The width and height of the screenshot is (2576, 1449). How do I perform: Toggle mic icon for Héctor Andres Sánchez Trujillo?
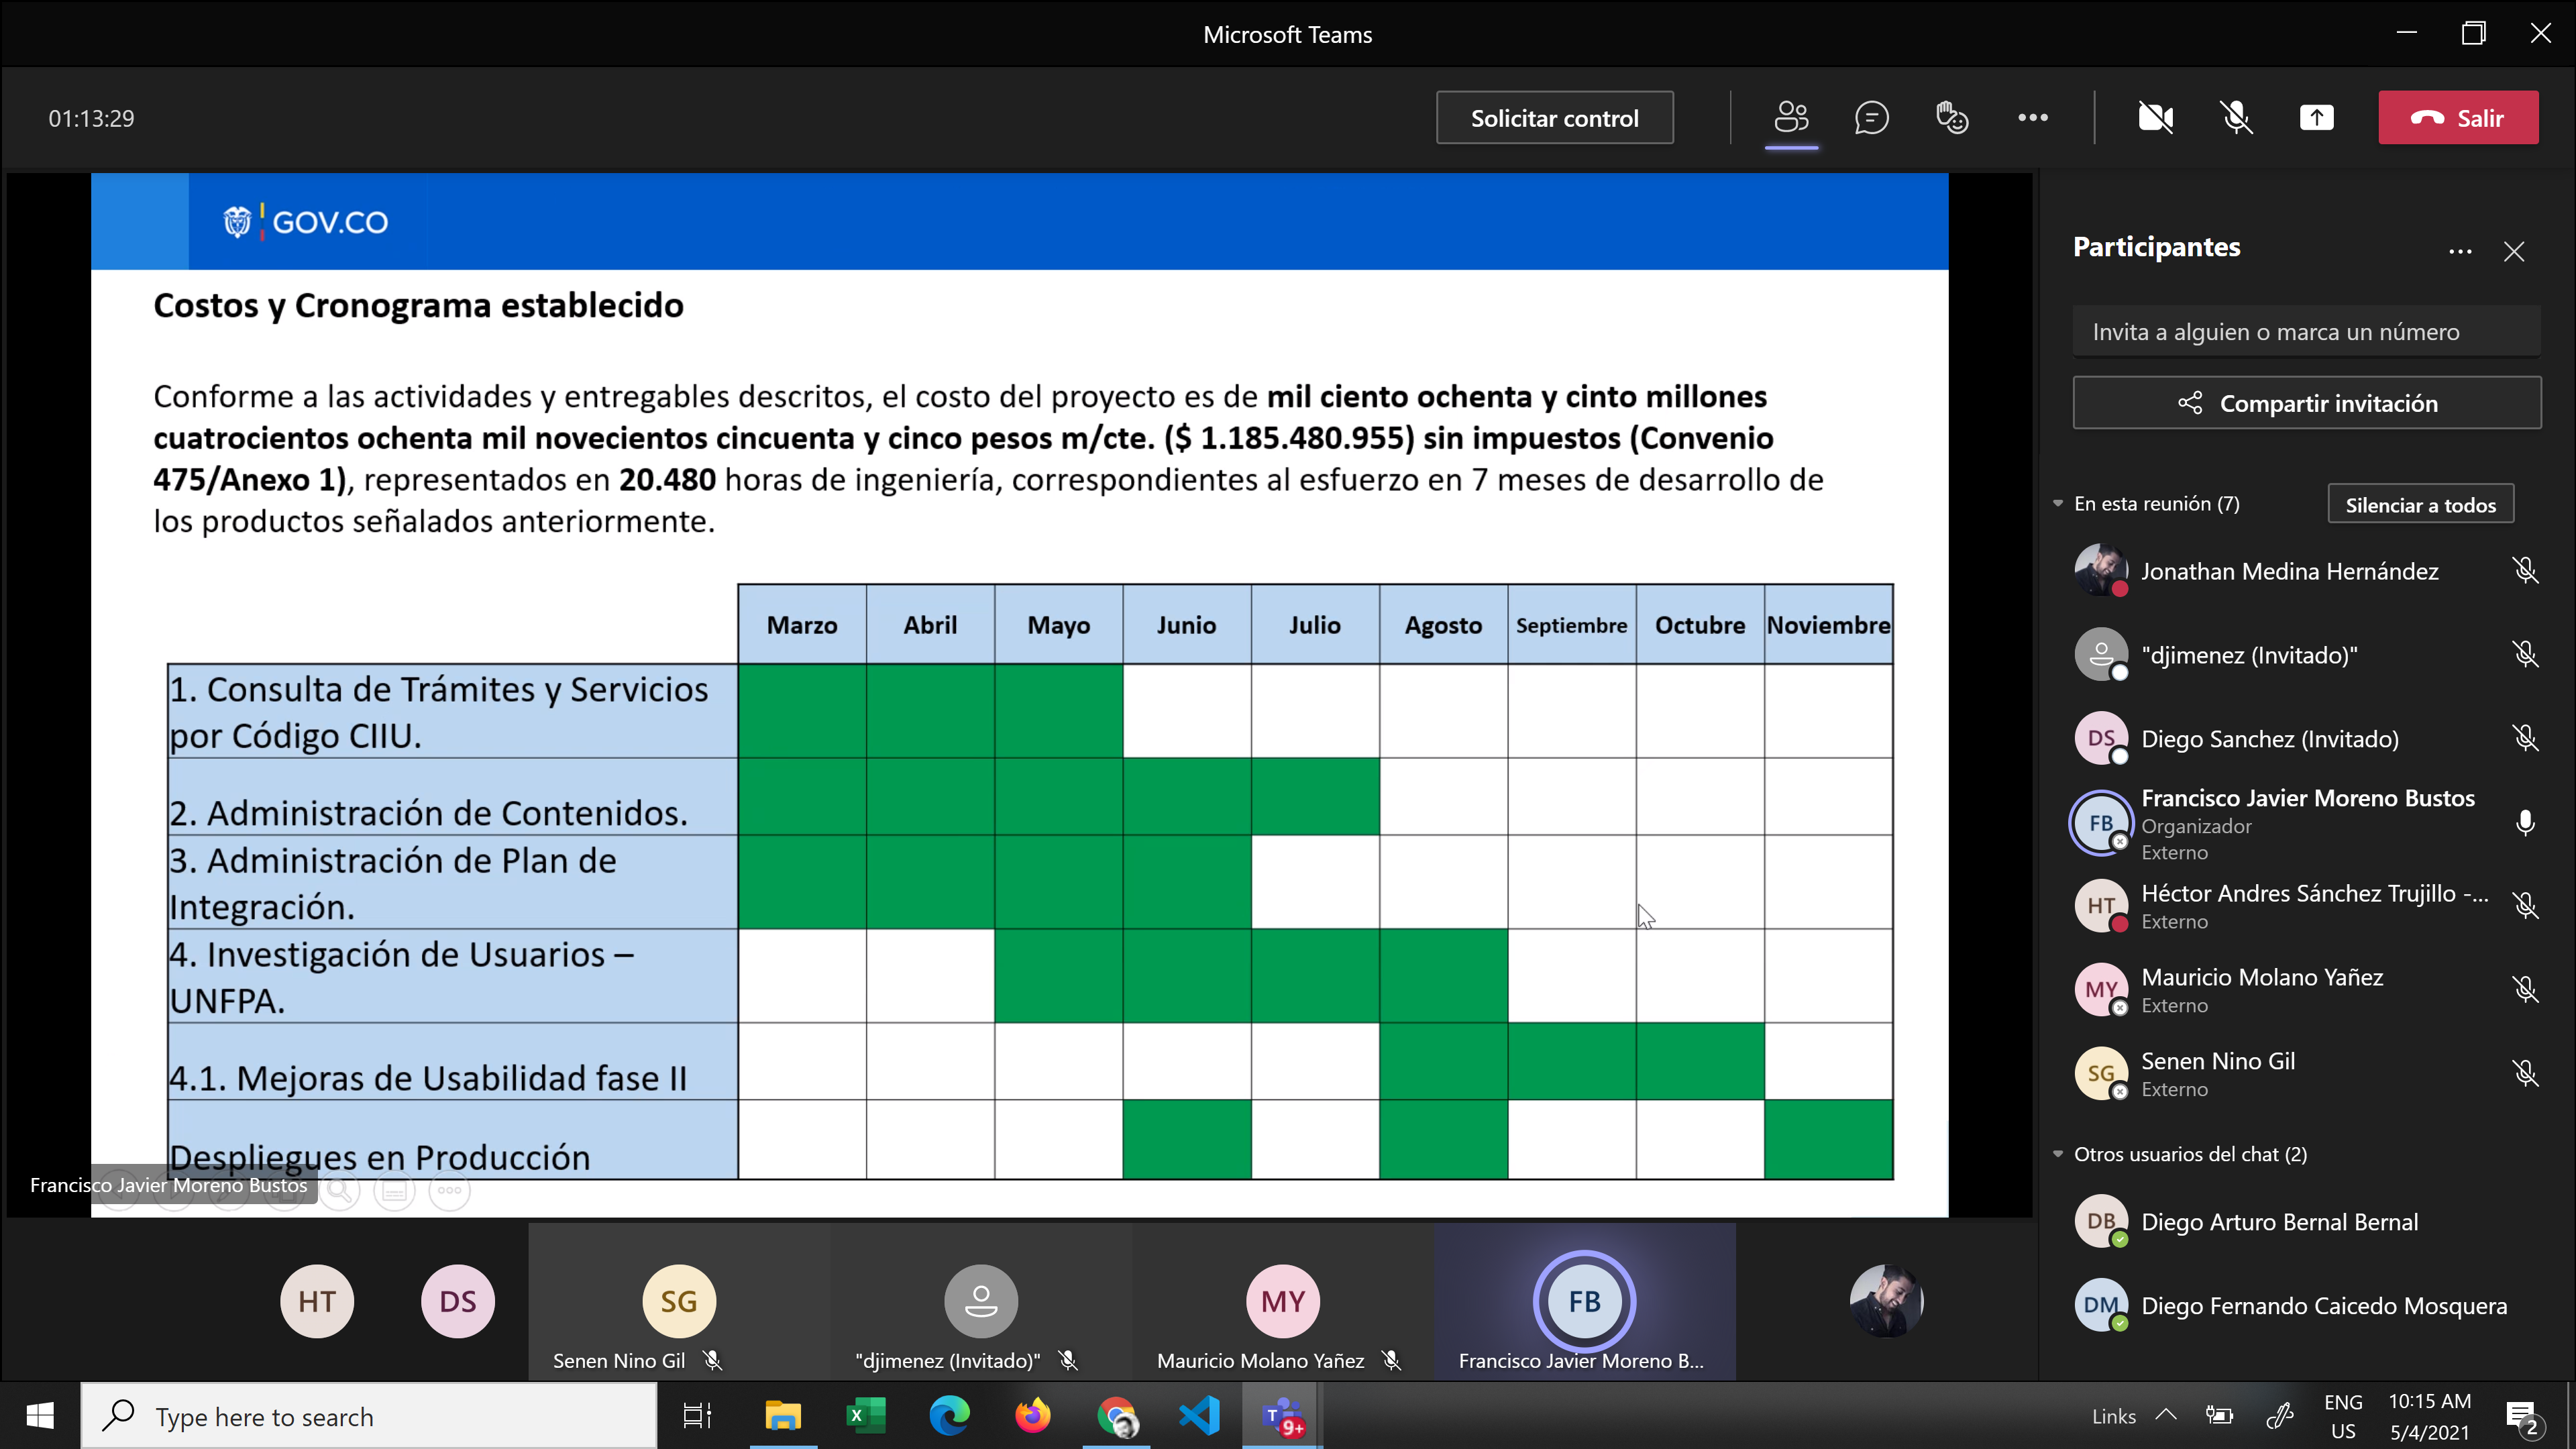tap(2525, 906)
